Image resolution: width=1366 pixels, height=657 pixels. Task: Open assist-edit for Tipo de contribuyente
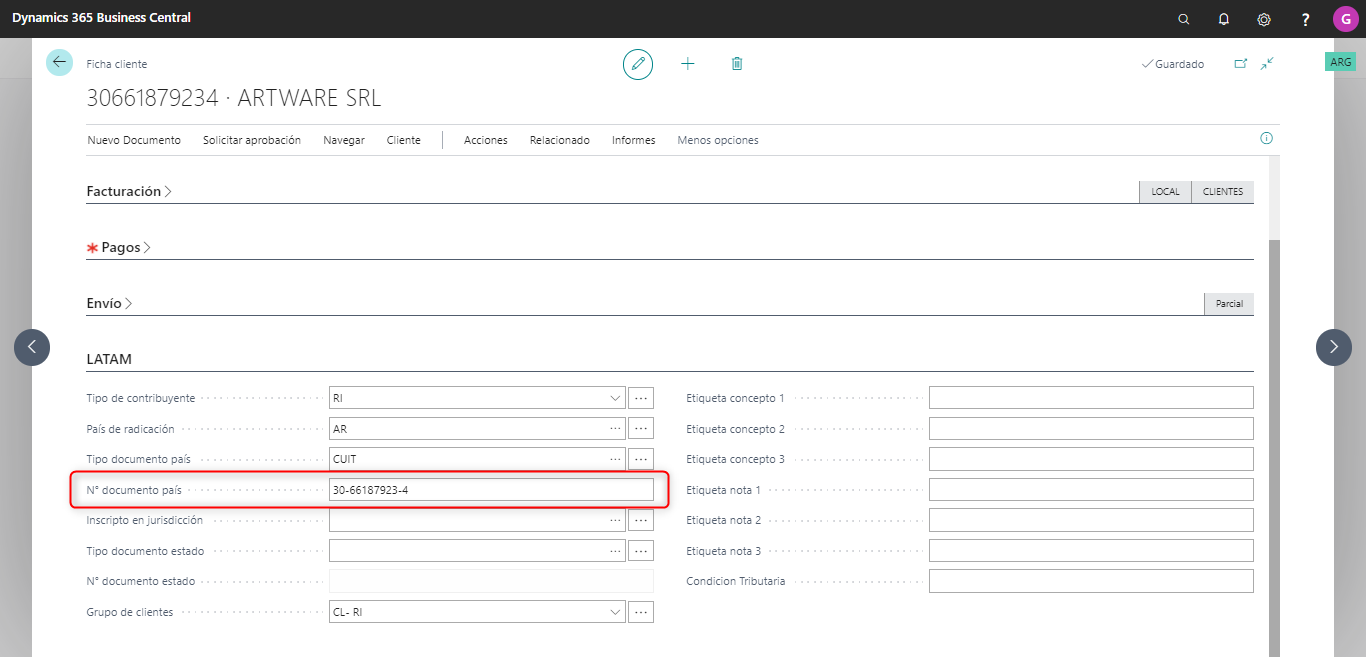642,398
